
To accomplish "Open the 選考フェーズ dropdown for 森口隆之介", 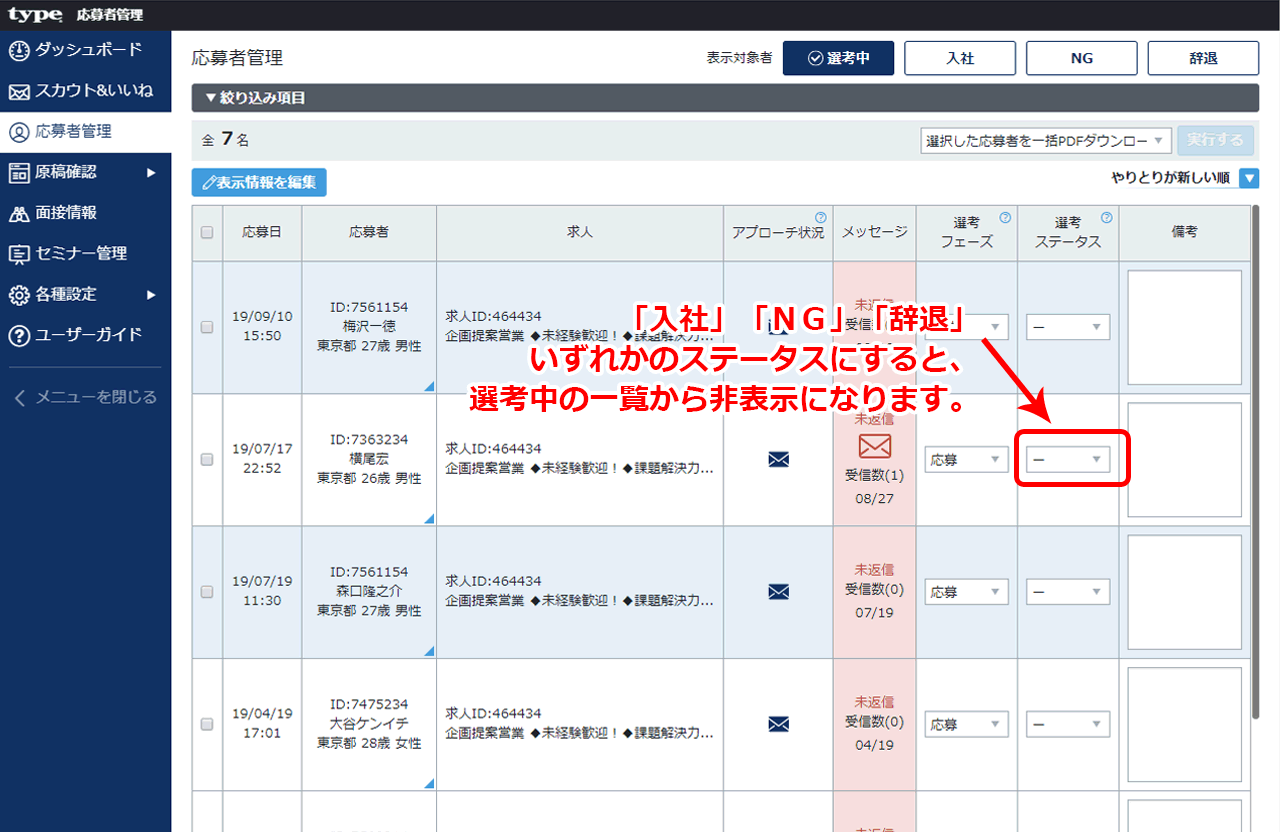I will point(966,591).
